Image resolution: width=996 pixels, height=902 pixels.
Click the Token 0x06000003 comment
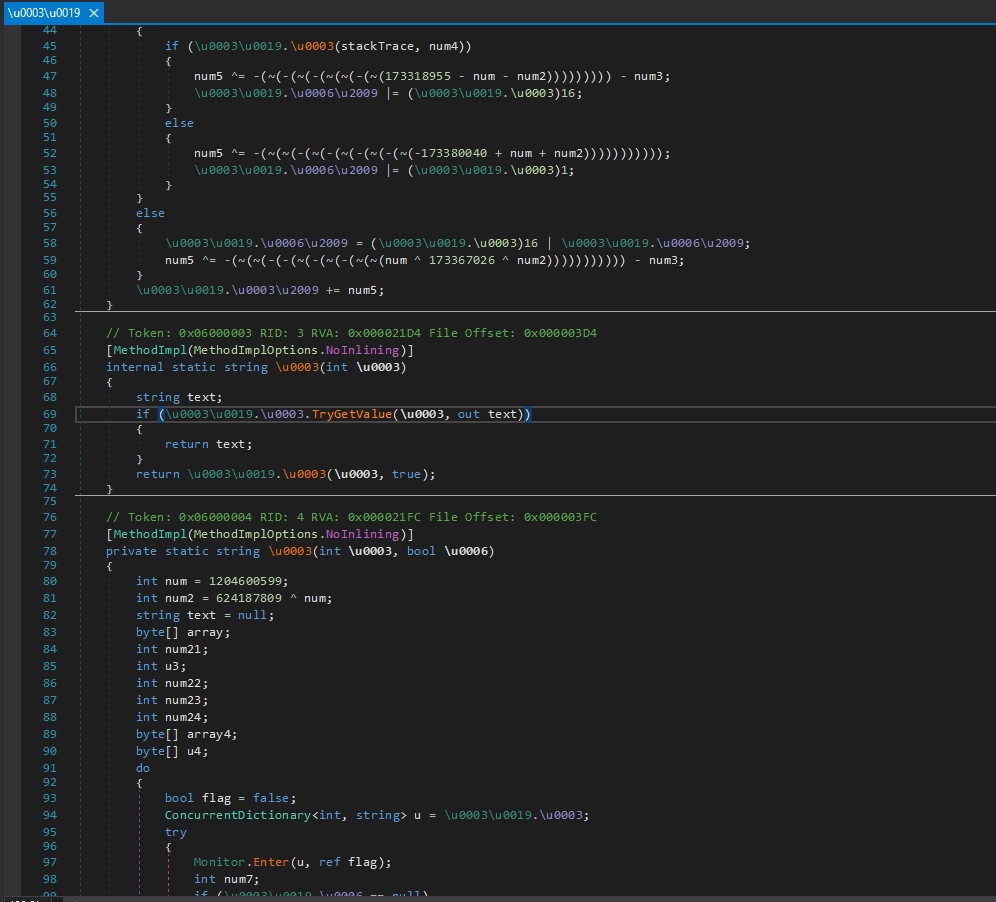tap(351, 333)
